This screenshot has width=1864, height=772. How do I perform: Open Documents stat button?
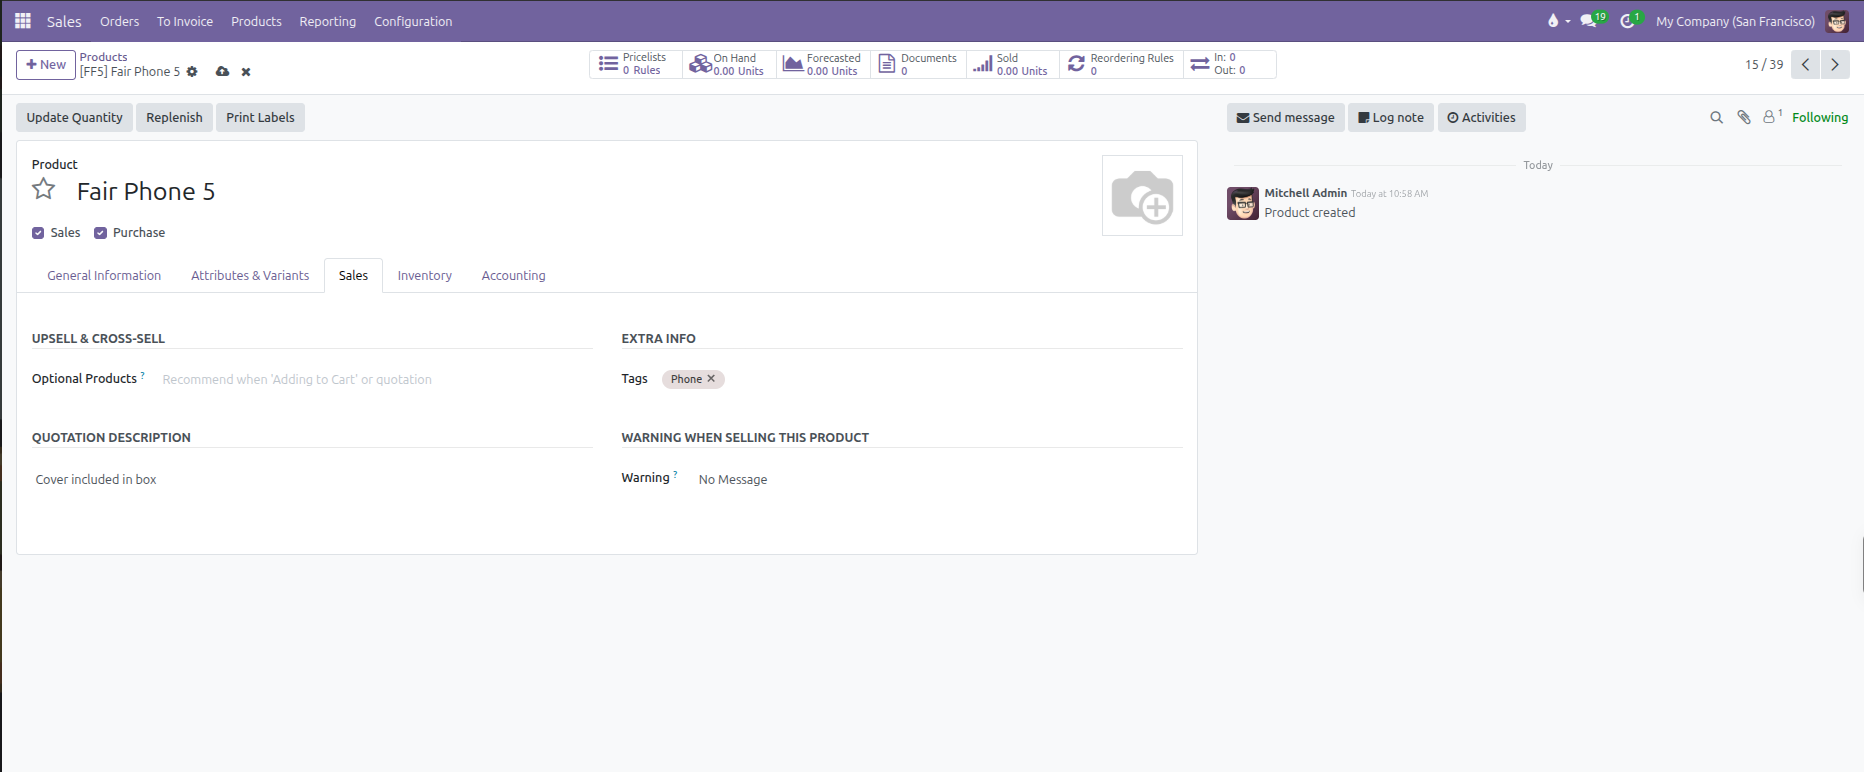click(918, 64)
